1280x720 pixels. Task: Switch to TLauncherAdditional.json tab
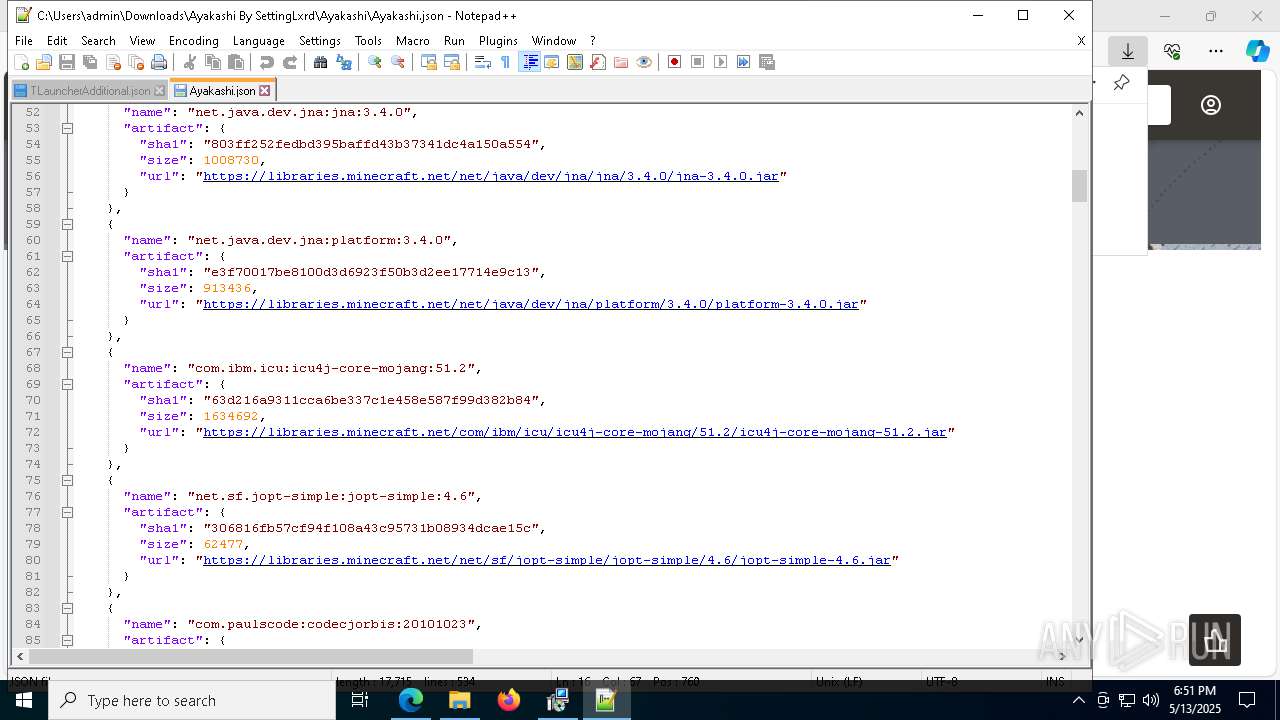point(90,91)
